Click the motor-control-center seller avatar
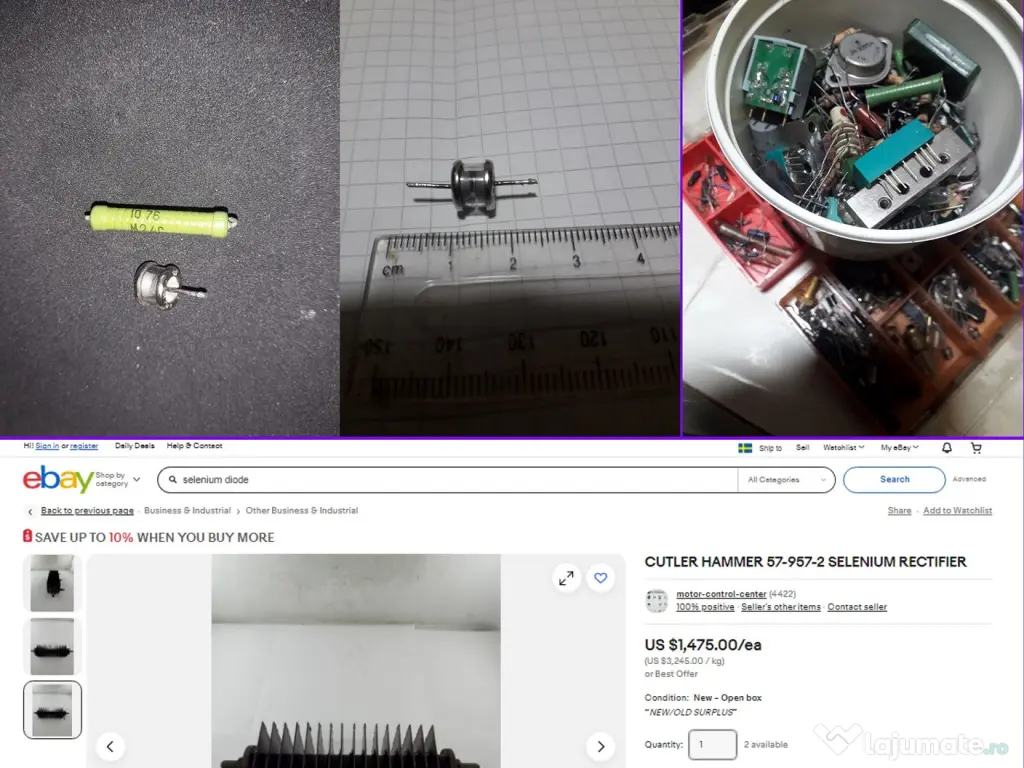 point(657,600)
